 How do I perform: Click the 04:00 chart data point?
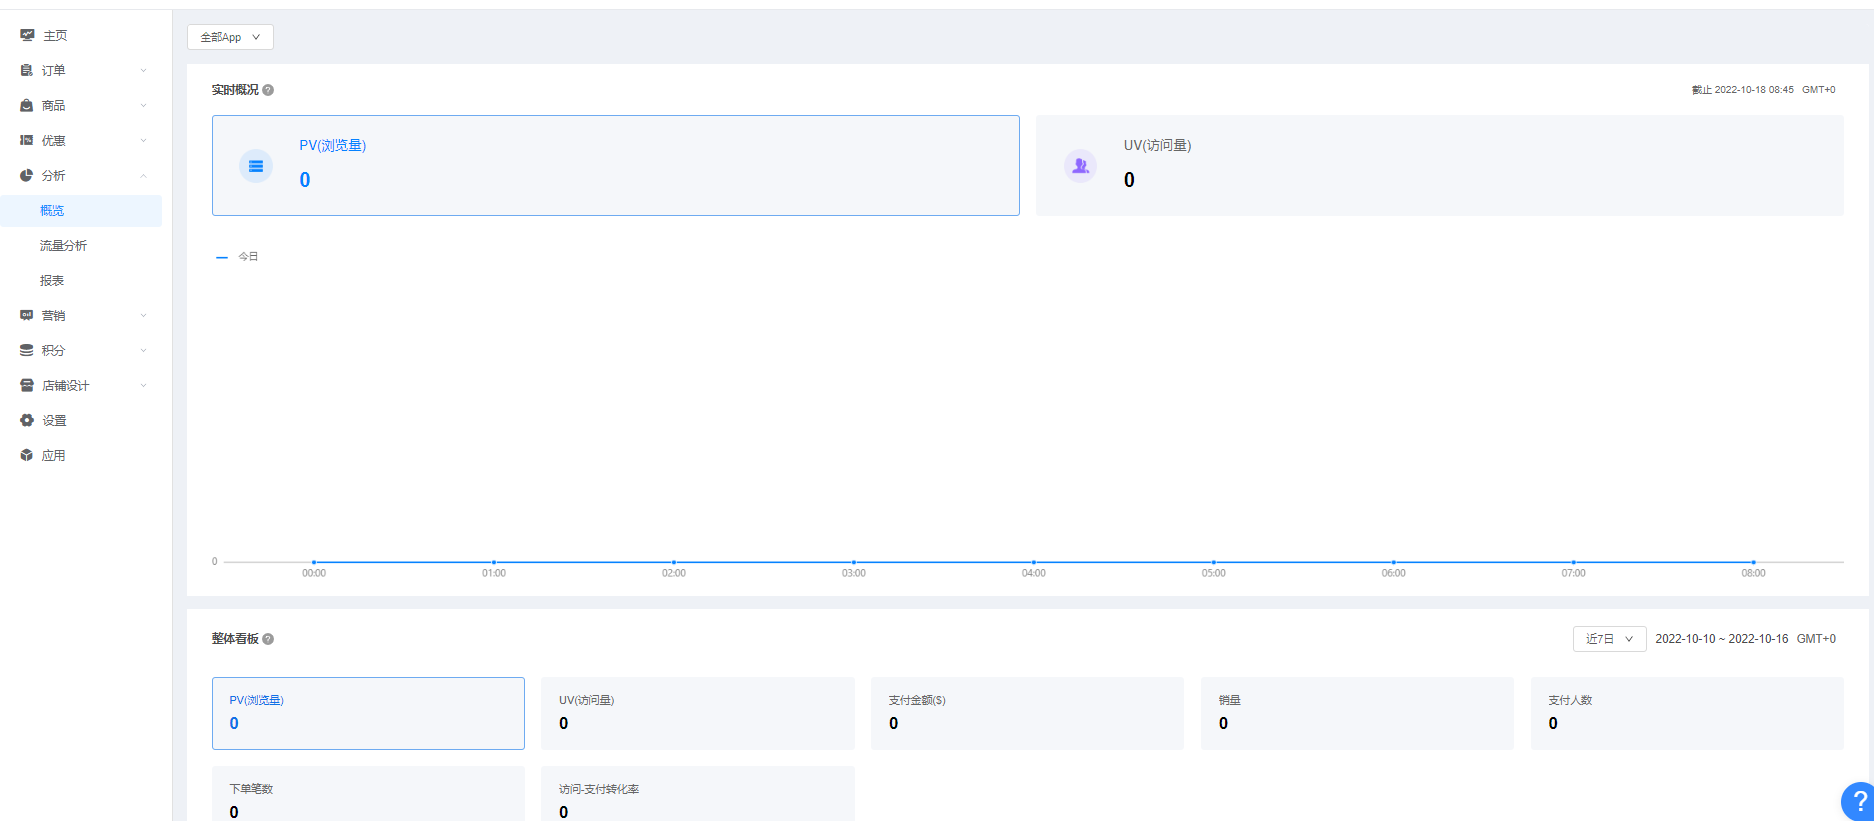tap(1034, 562)
